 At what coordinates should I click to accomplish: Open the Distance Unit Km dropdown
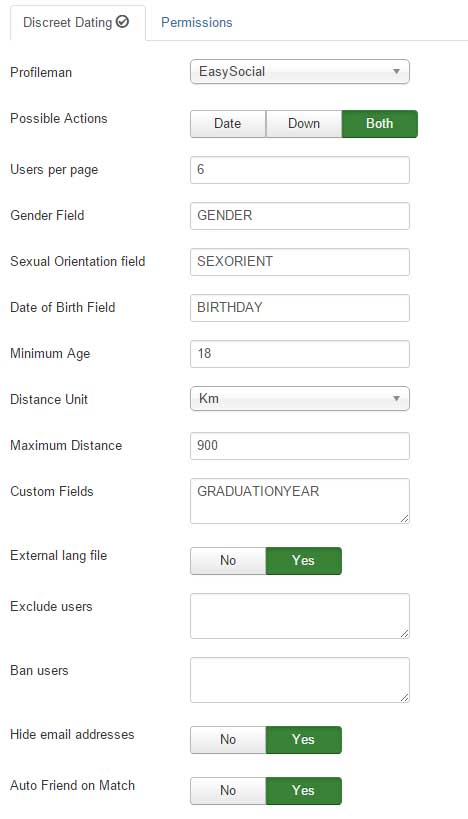pyautogui.click(x=300, y=399)
